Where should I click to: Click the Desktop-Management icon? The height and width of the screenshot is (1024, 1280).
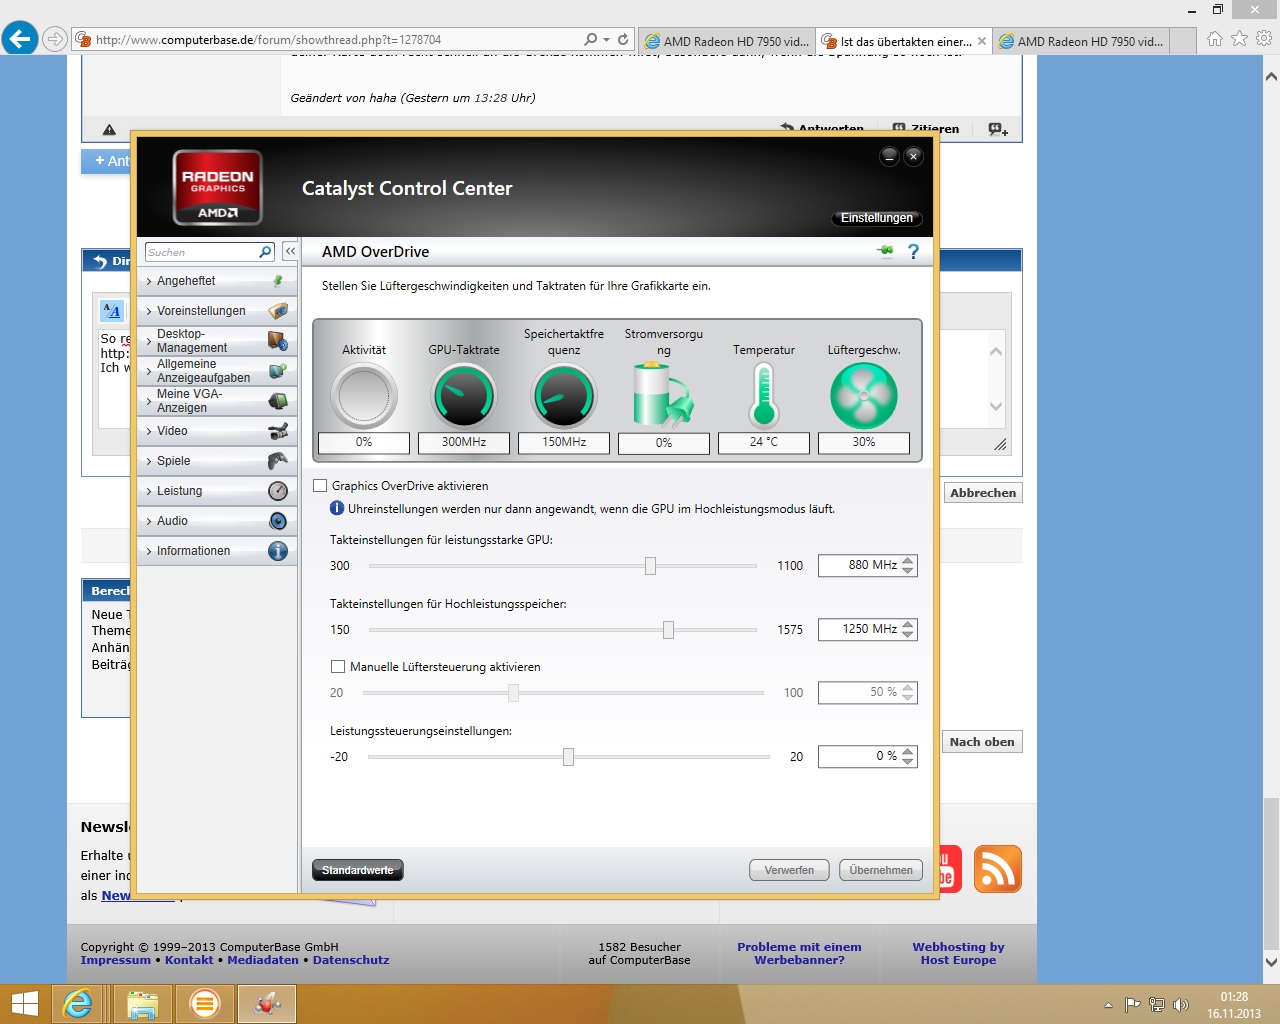pyautogui.click(x=278, y=341)
